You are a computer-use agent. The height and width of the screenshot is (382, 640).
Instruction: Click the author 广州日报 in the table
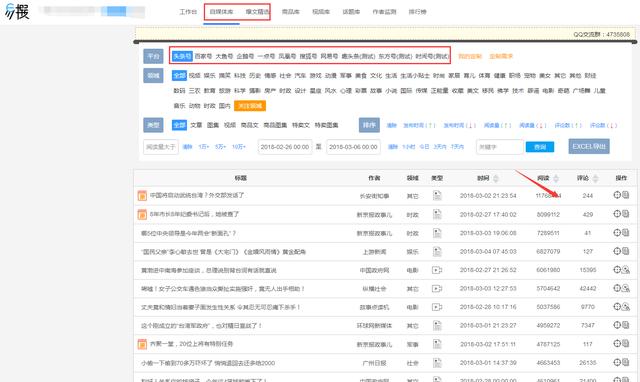(x=374, y=363)
